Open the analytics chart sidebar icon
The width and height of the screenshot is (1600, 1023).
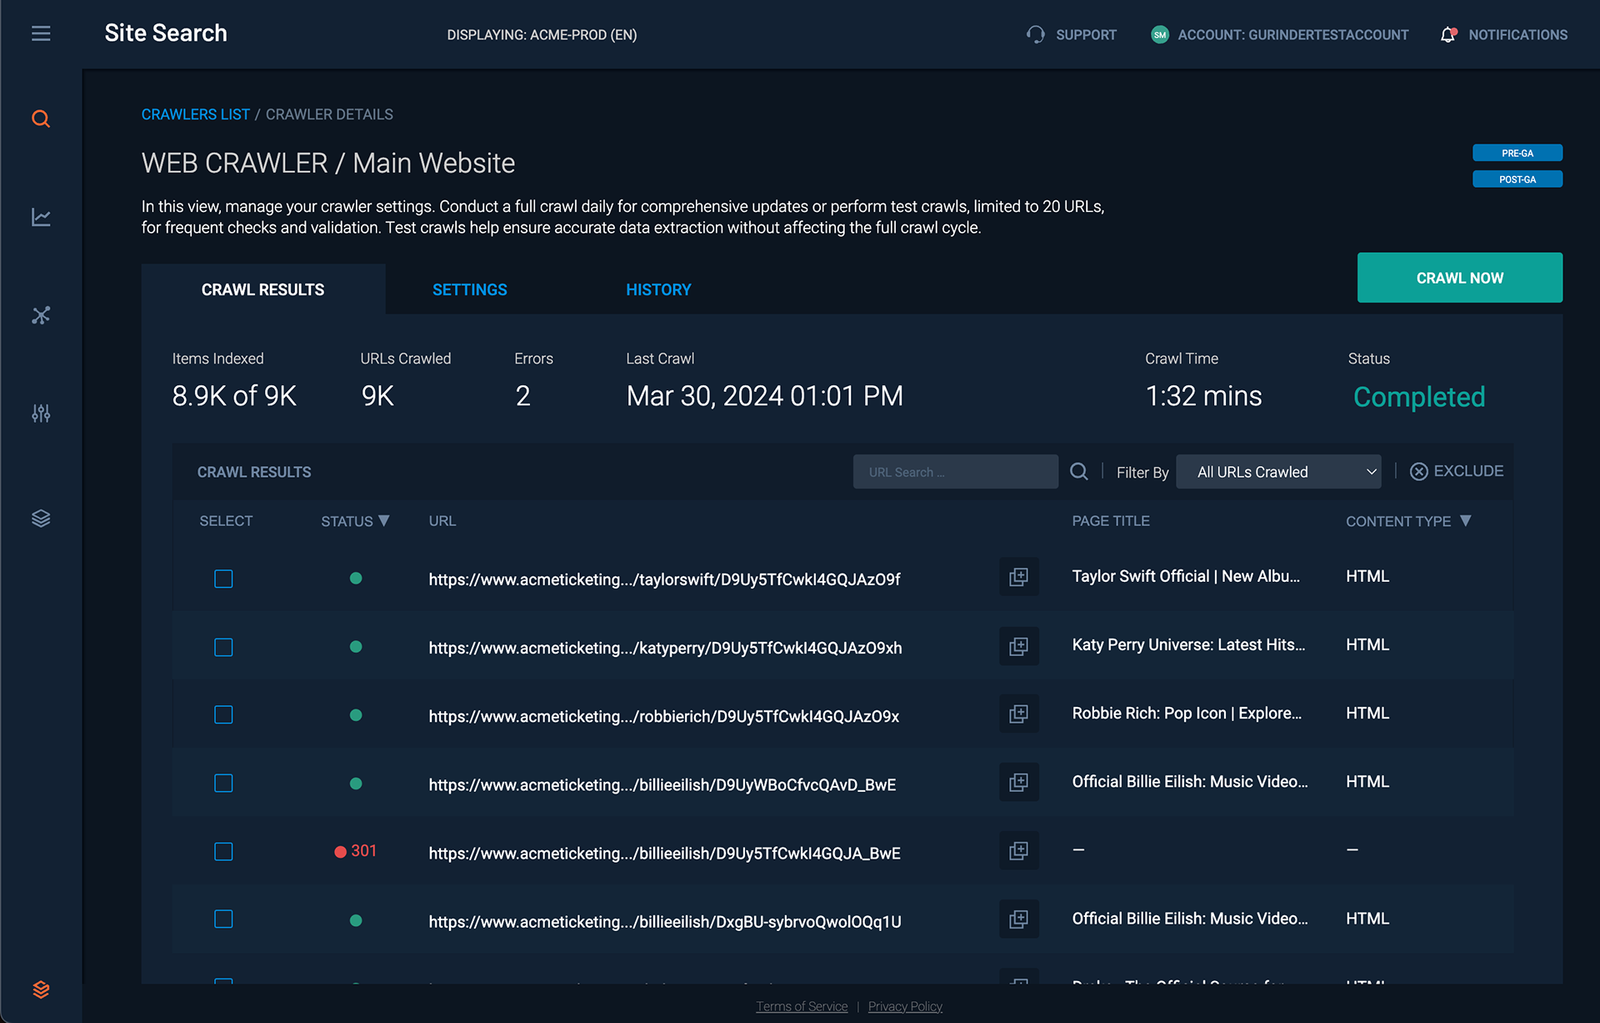[41, 217]
